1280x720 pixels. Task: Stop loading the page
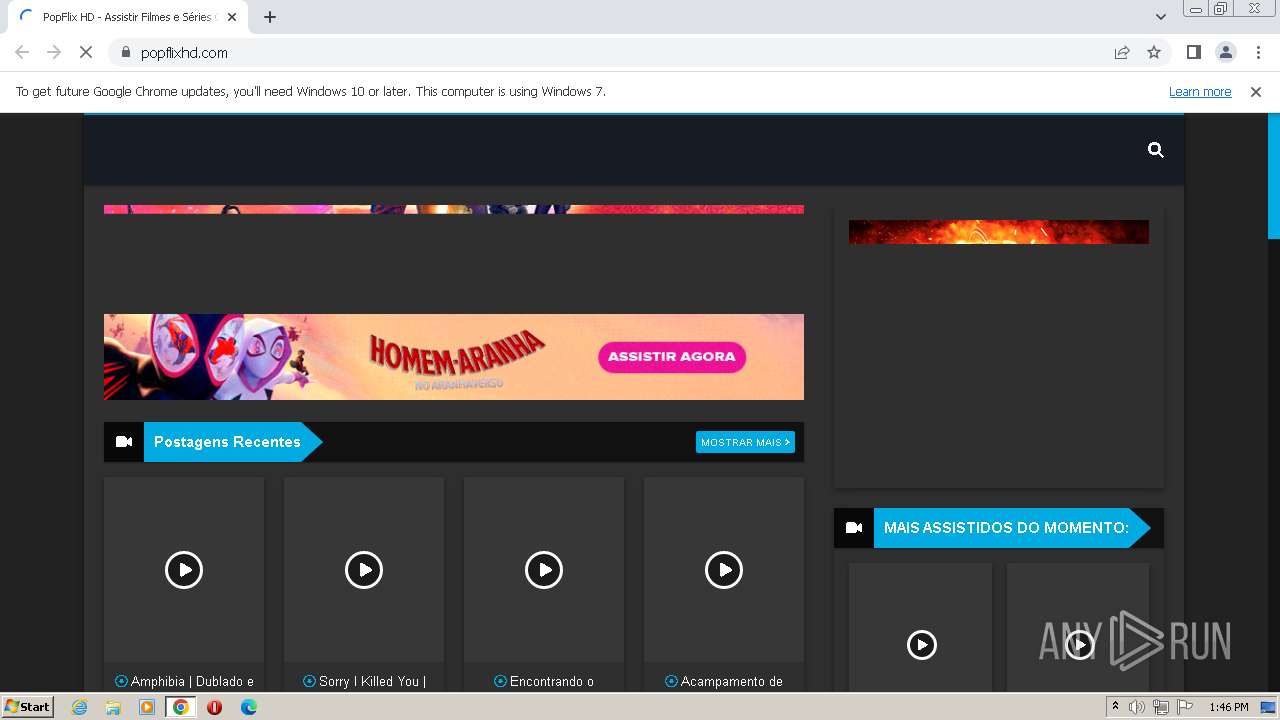coord(85,53)
